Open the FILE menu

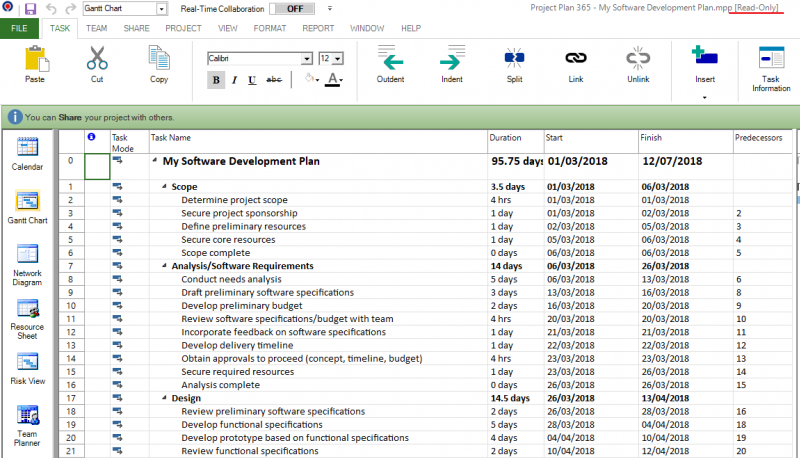click(x=19, y=29)
